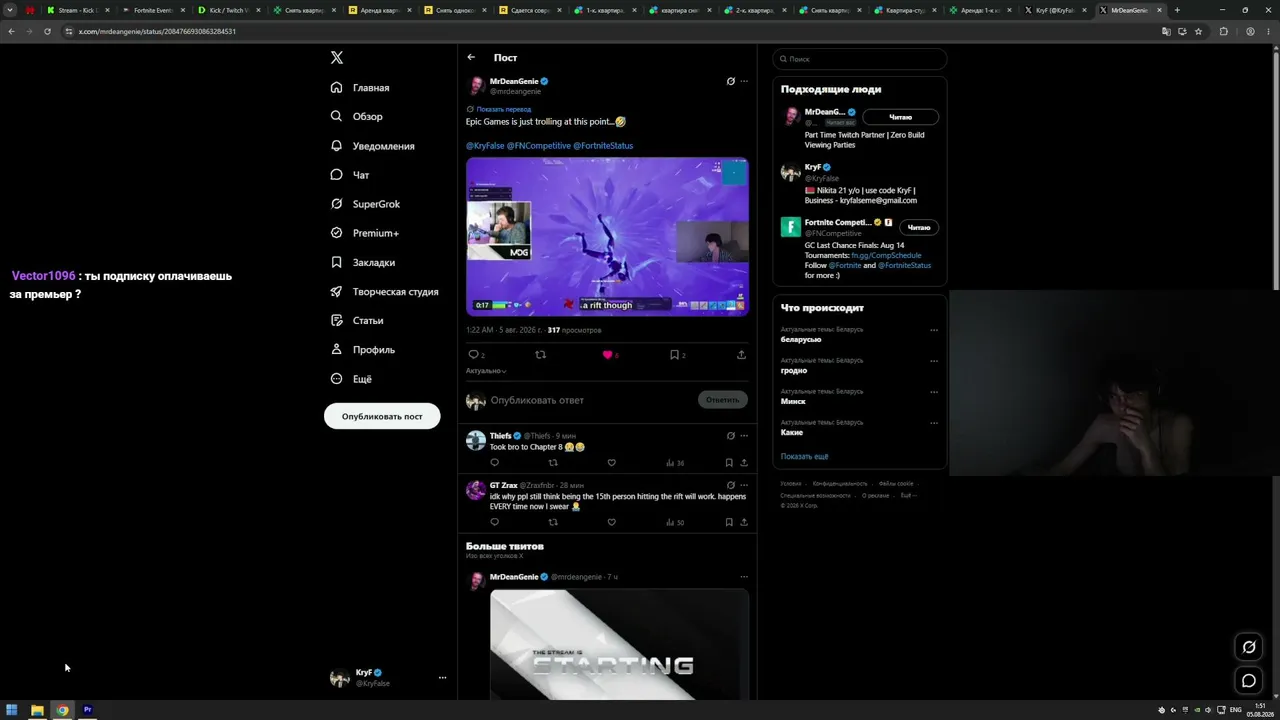The height and width of the screenshot is (720, 1280).
Task: Click Показать перевод link
Action: [x=503, y=109]
